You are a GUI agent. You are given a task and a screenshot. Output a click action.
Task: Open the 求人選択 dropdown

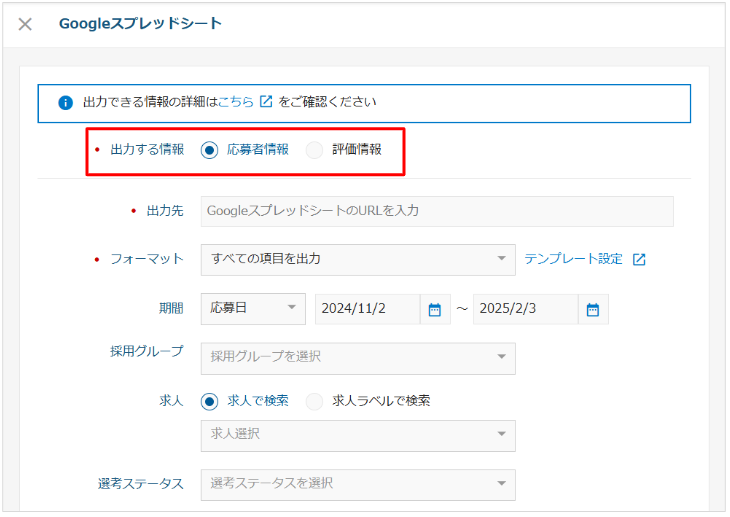pyautogui.click(x=358, y=435)
